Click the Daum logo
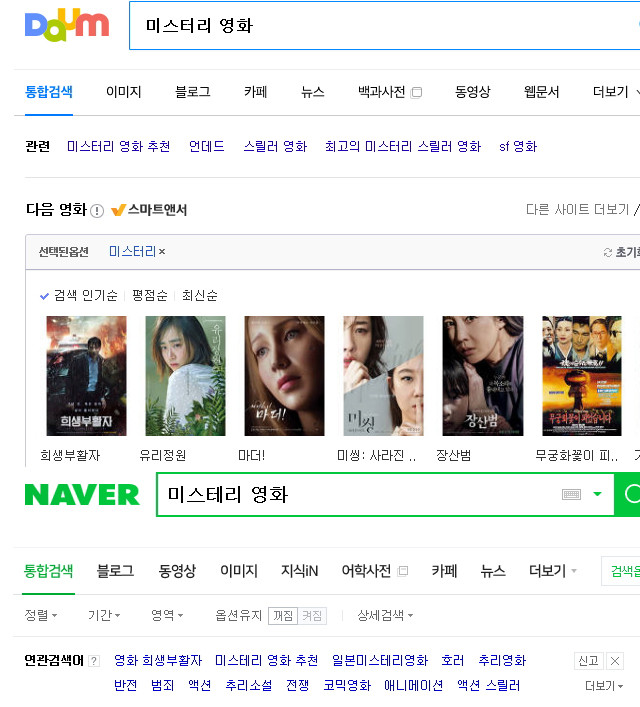This screenshot has width=640, height=707. tap(67, 25)
